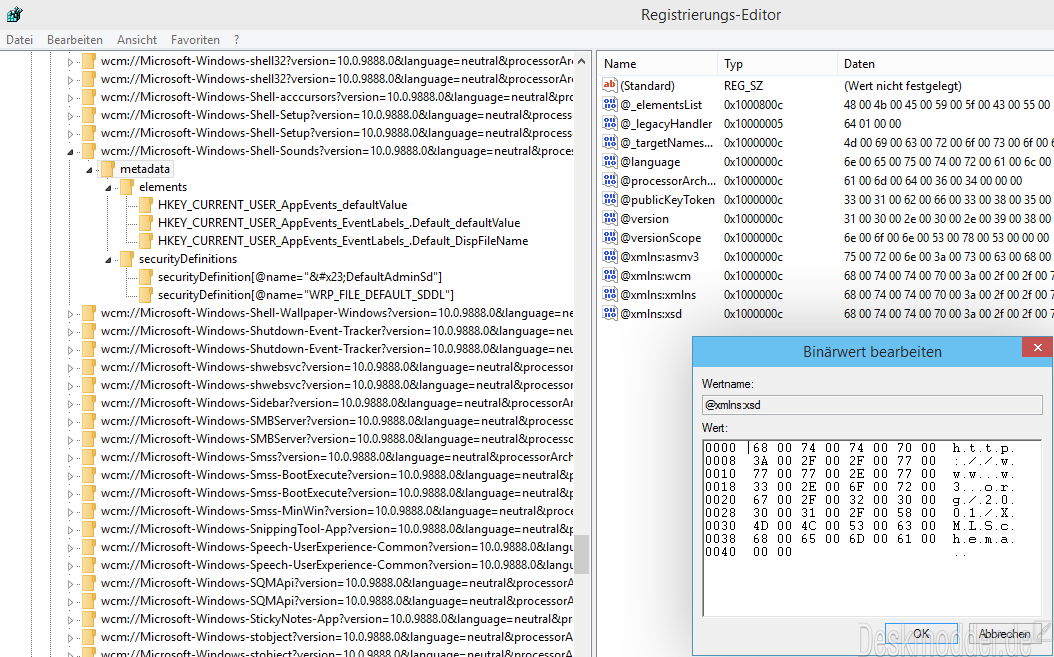Expand the Microsoft-Windows-Sidebar key
This screenshot has height=657, width=1054.
[x=71, y=403]
